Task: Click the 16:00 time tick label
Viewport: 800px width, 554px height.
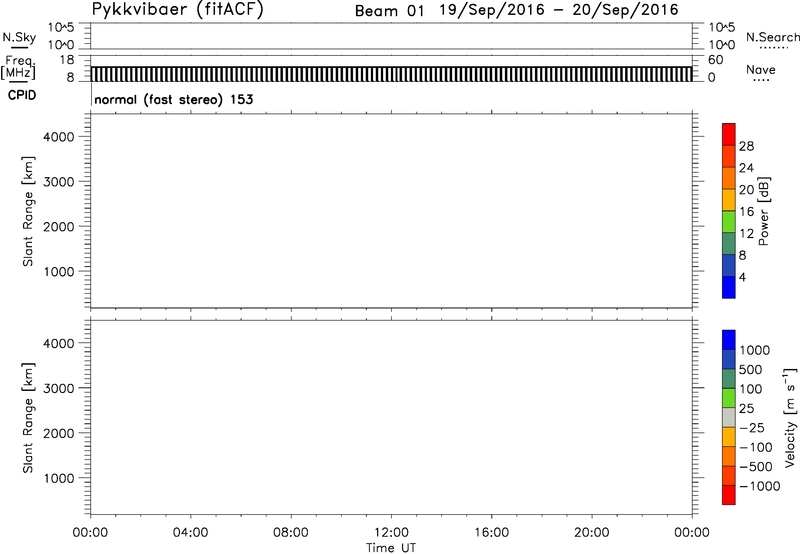Action: coord(491,533)
